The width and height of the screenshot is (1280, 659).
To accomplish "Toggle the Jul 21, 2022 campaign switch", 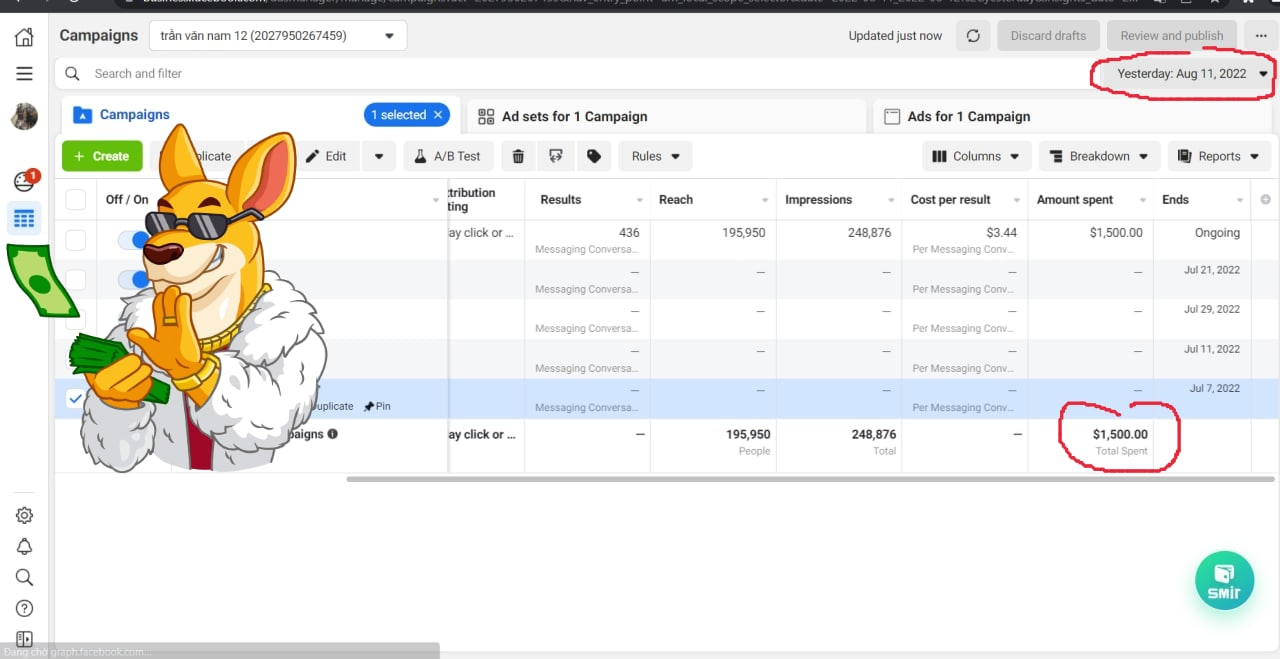I will (x=133, y=280).
